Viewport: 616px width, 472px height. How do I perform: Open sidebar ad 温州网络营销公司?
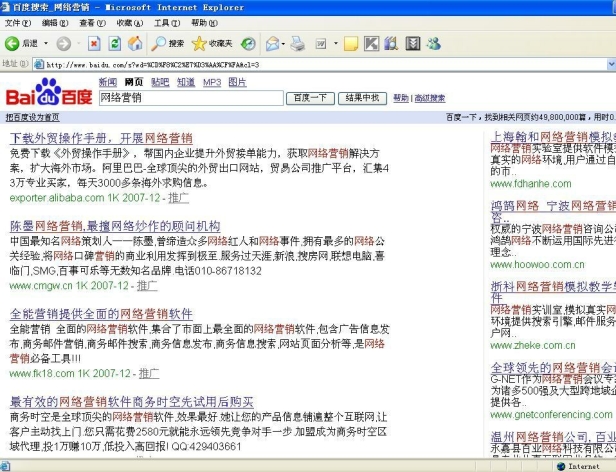pyautogui.click(x=553, y=437)
